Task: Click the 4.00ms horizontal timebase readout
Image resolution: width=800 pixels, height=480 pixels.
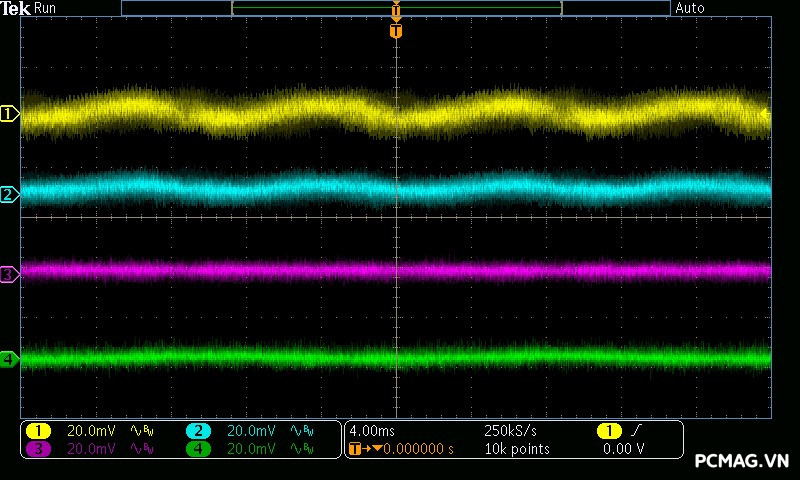Action: pos(374,431)
